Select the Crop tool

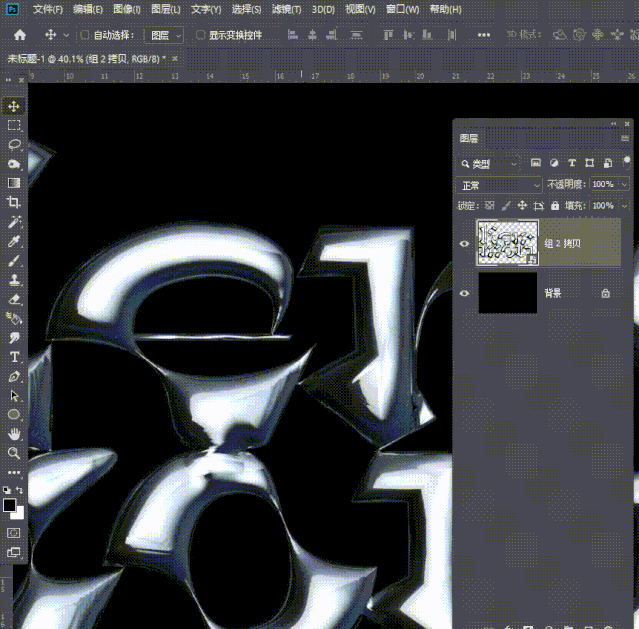14,202
